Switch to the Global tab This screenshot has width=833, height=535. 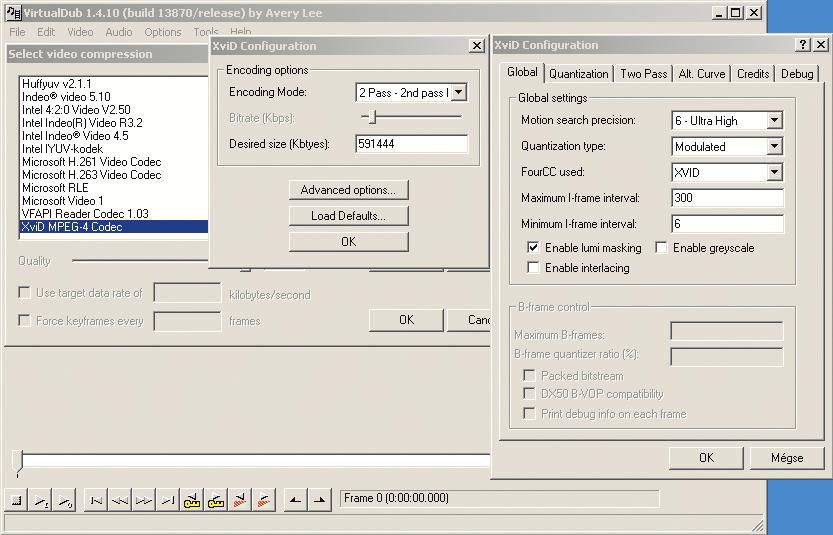point(522,72)
